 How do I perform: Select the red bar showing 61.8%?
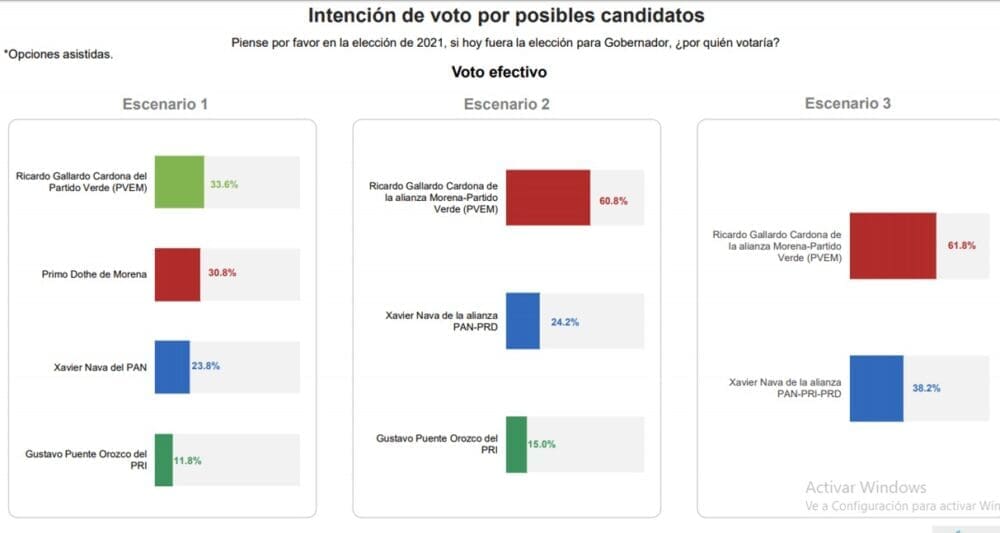(892, 245)
